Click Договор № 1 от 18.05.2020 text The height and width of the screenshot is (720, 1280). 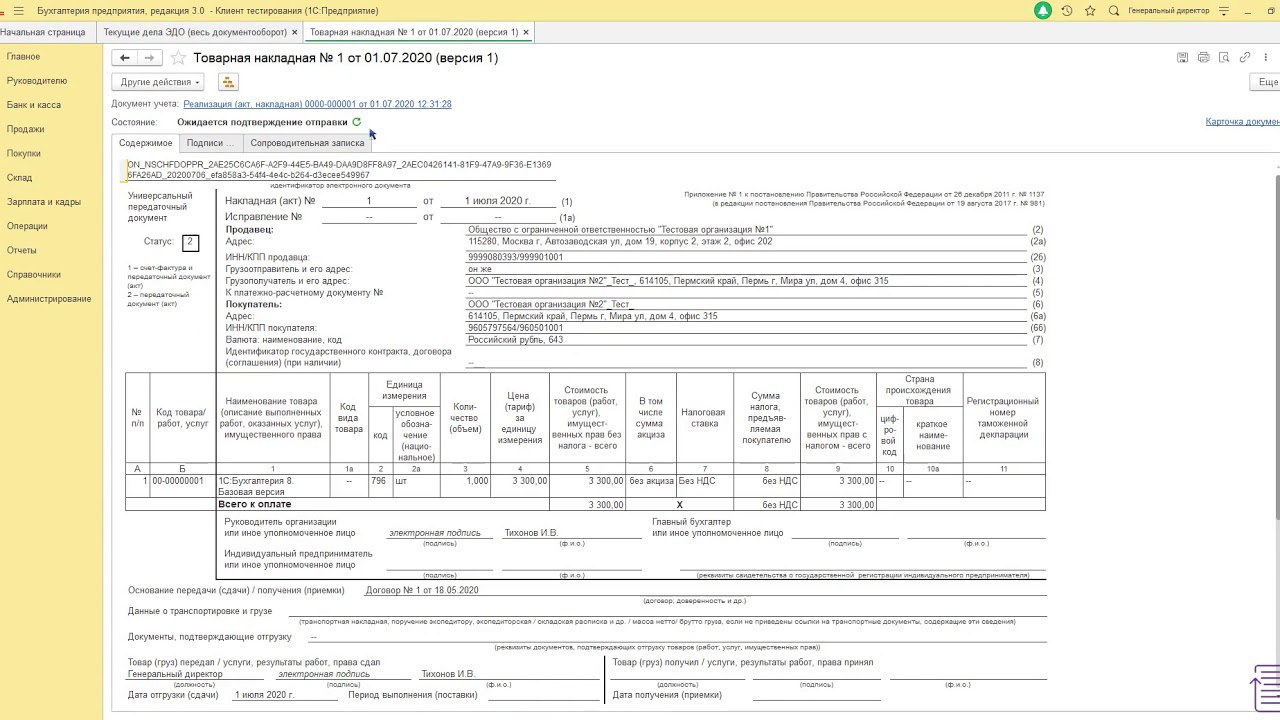422,590
